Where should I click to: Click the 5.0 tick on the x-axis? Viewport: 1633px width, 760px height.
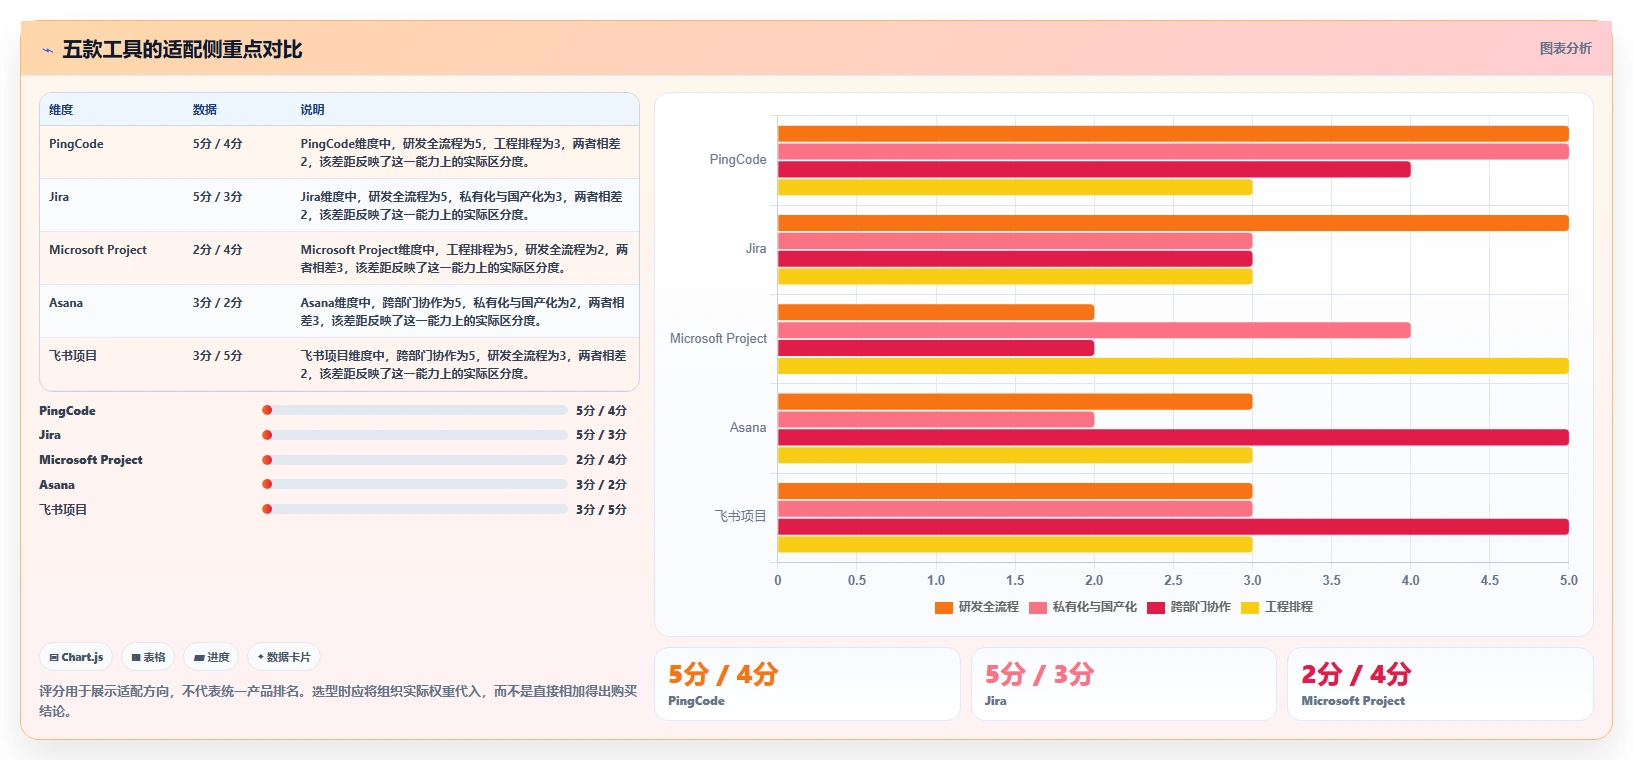tap(1568, 580)
